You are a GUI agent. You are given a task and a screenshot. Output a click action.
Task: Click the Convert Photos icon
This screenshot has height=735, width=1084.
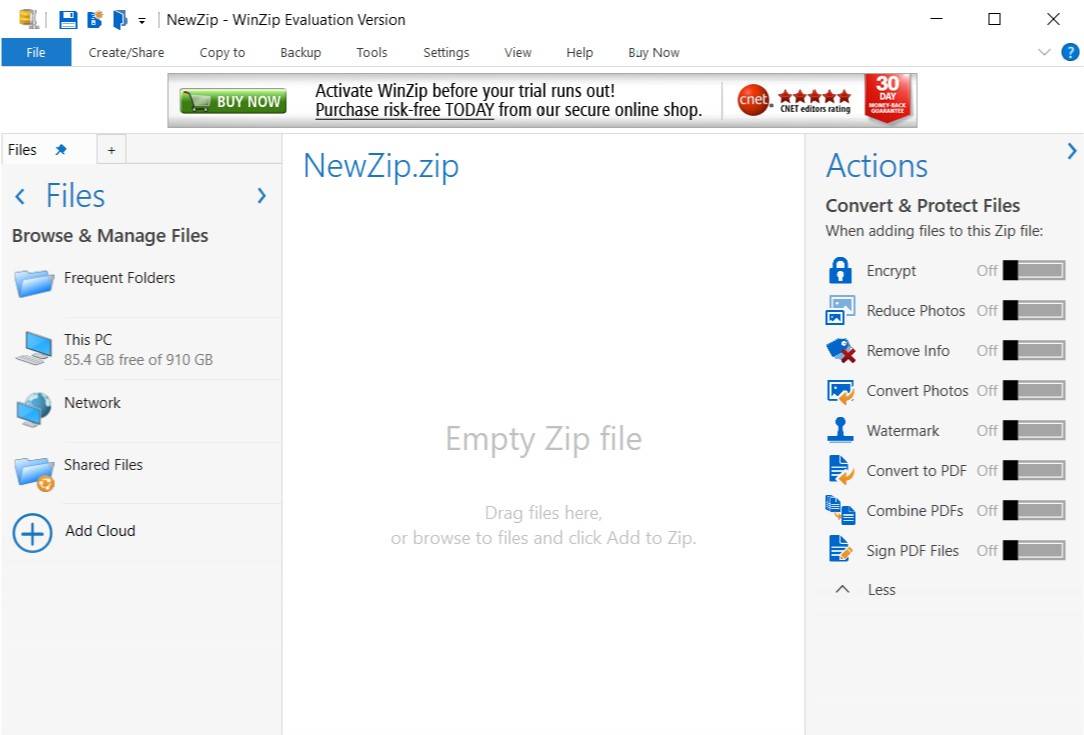point(841,391)
